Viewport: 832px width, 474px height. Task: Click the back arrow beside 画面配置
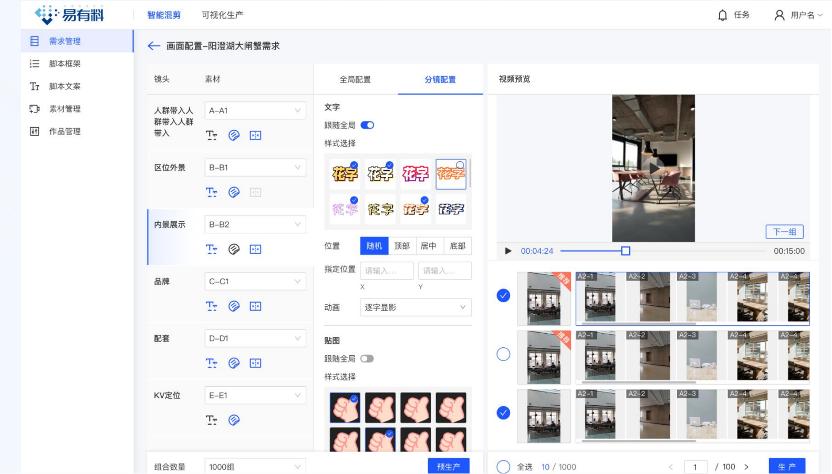pos(153,46)
